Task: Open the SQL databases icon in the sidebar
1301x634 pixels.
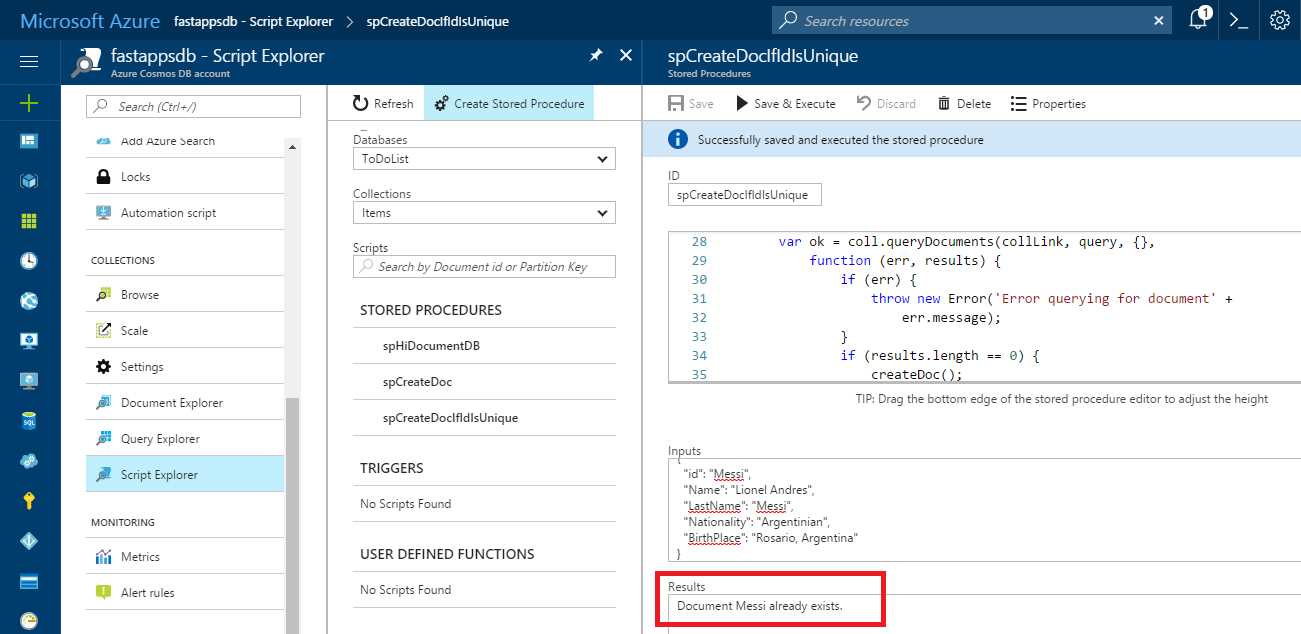Action: [29, 421]
